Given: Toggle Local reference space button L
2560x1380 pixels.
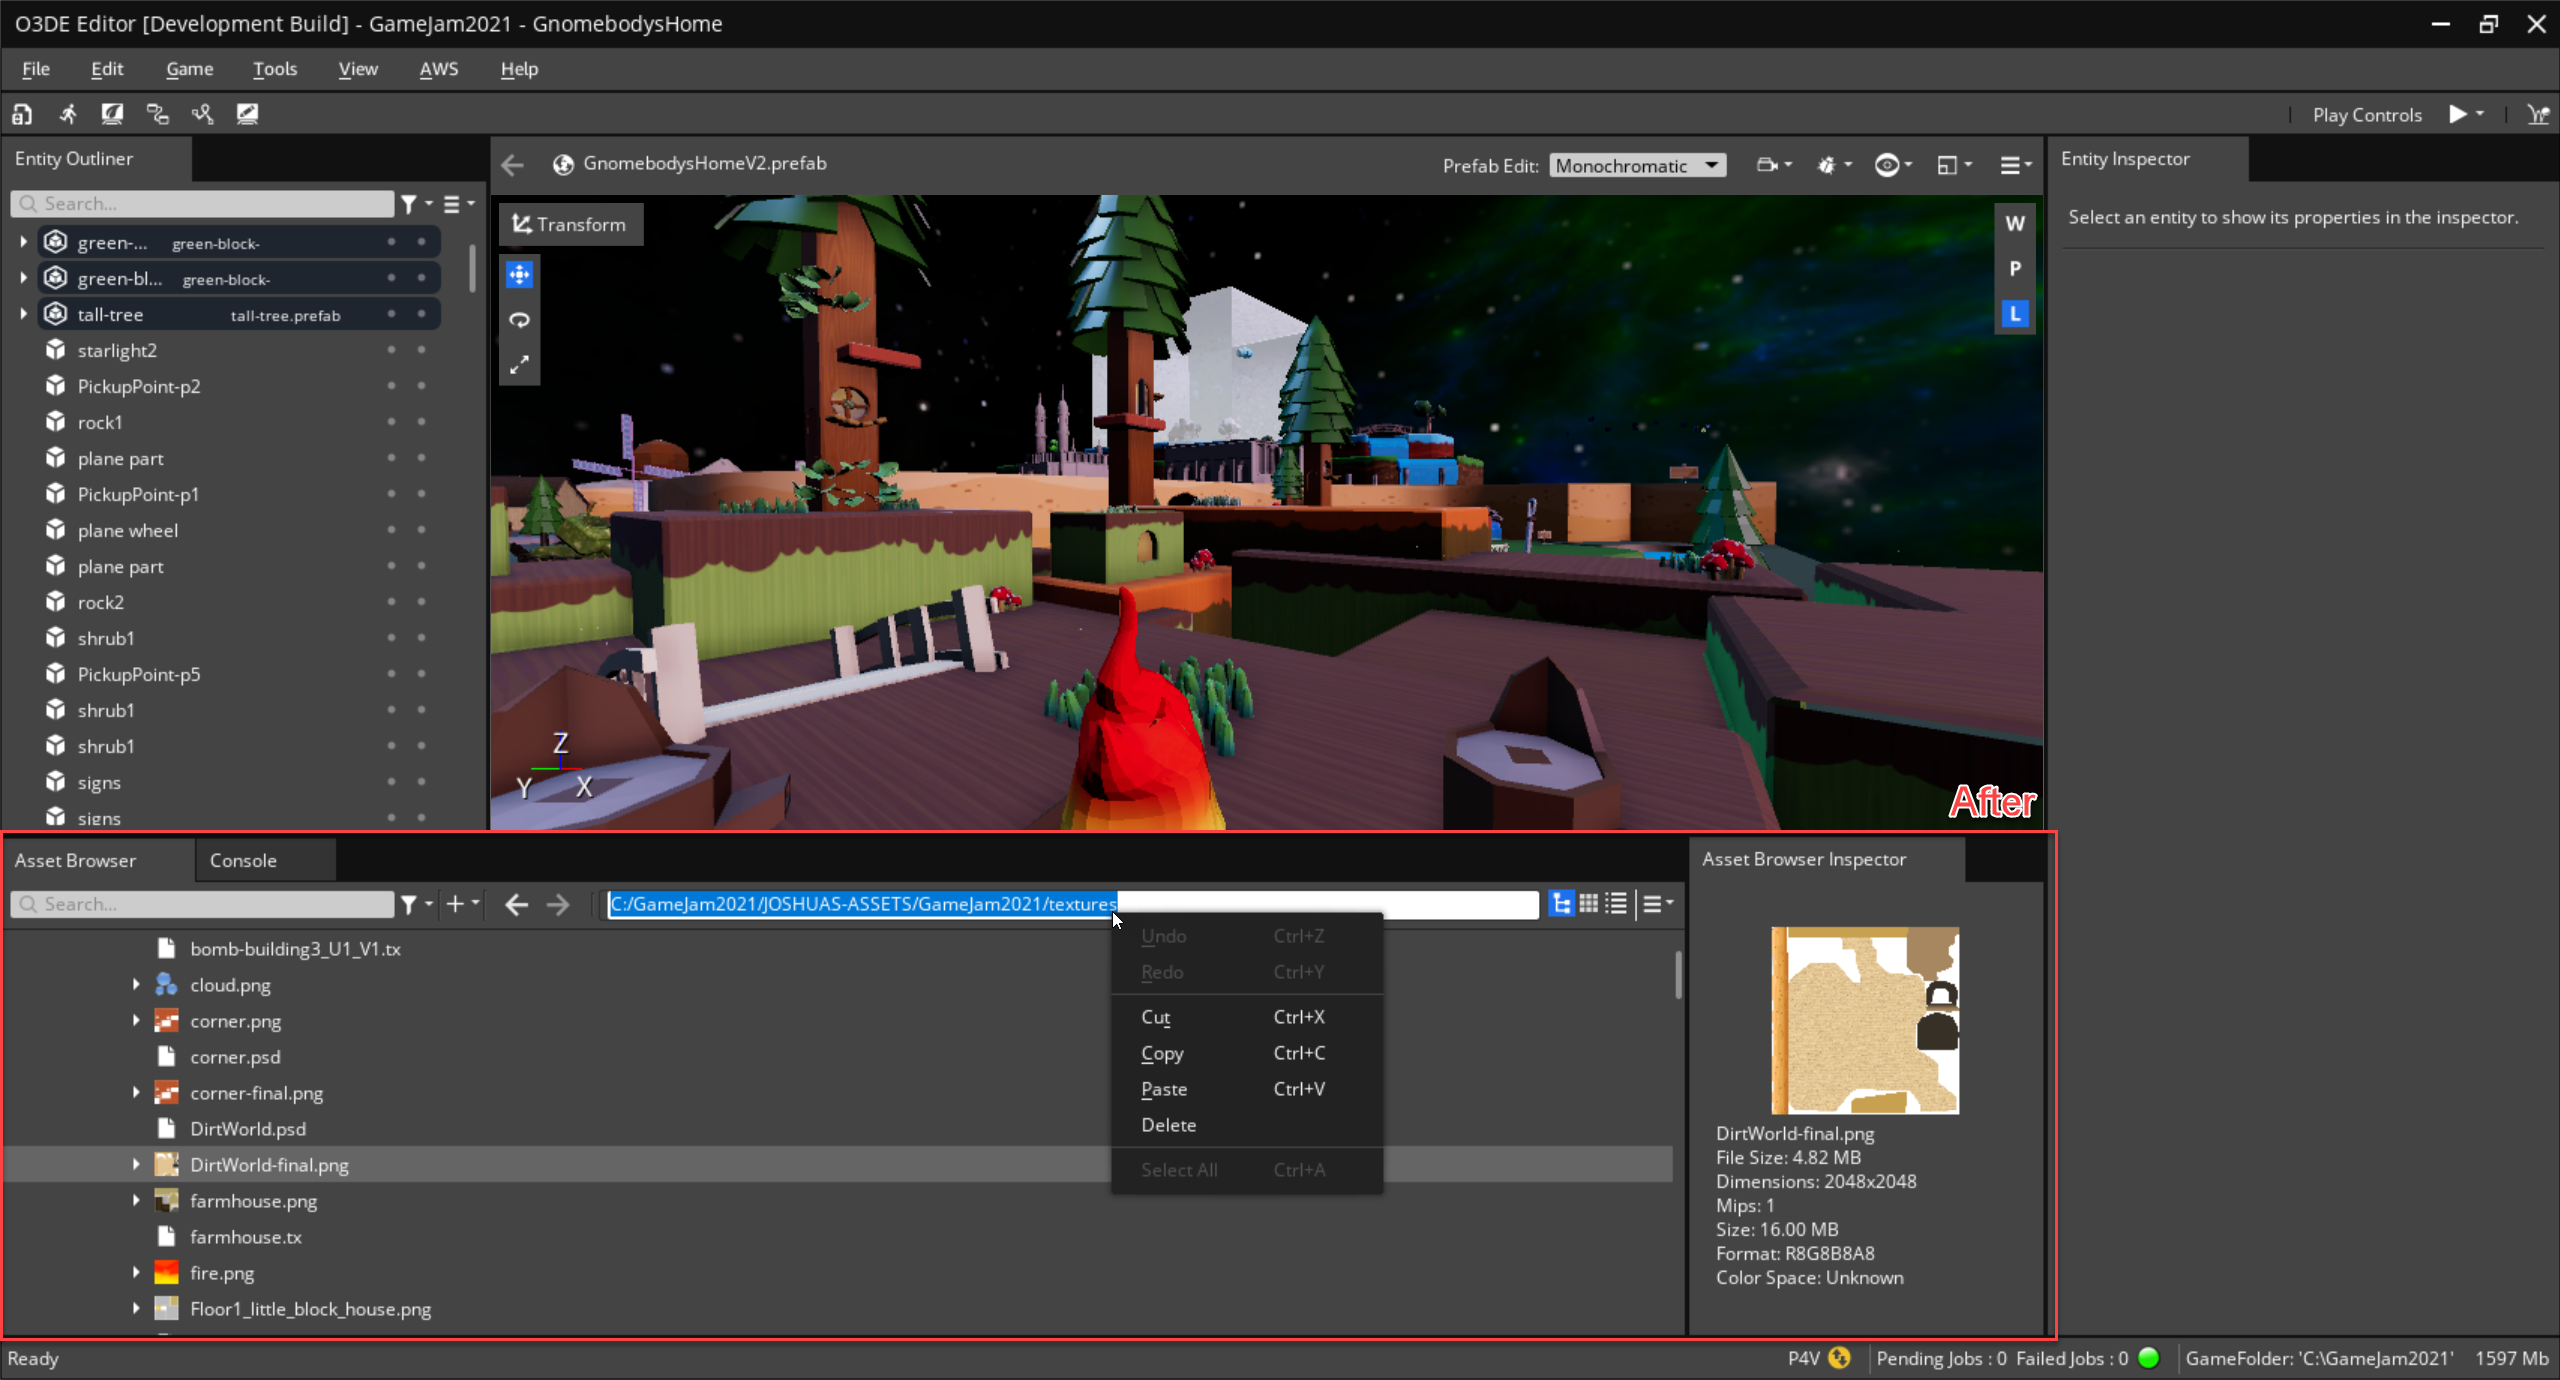Looking at the screenshot, I should 2014,314.
